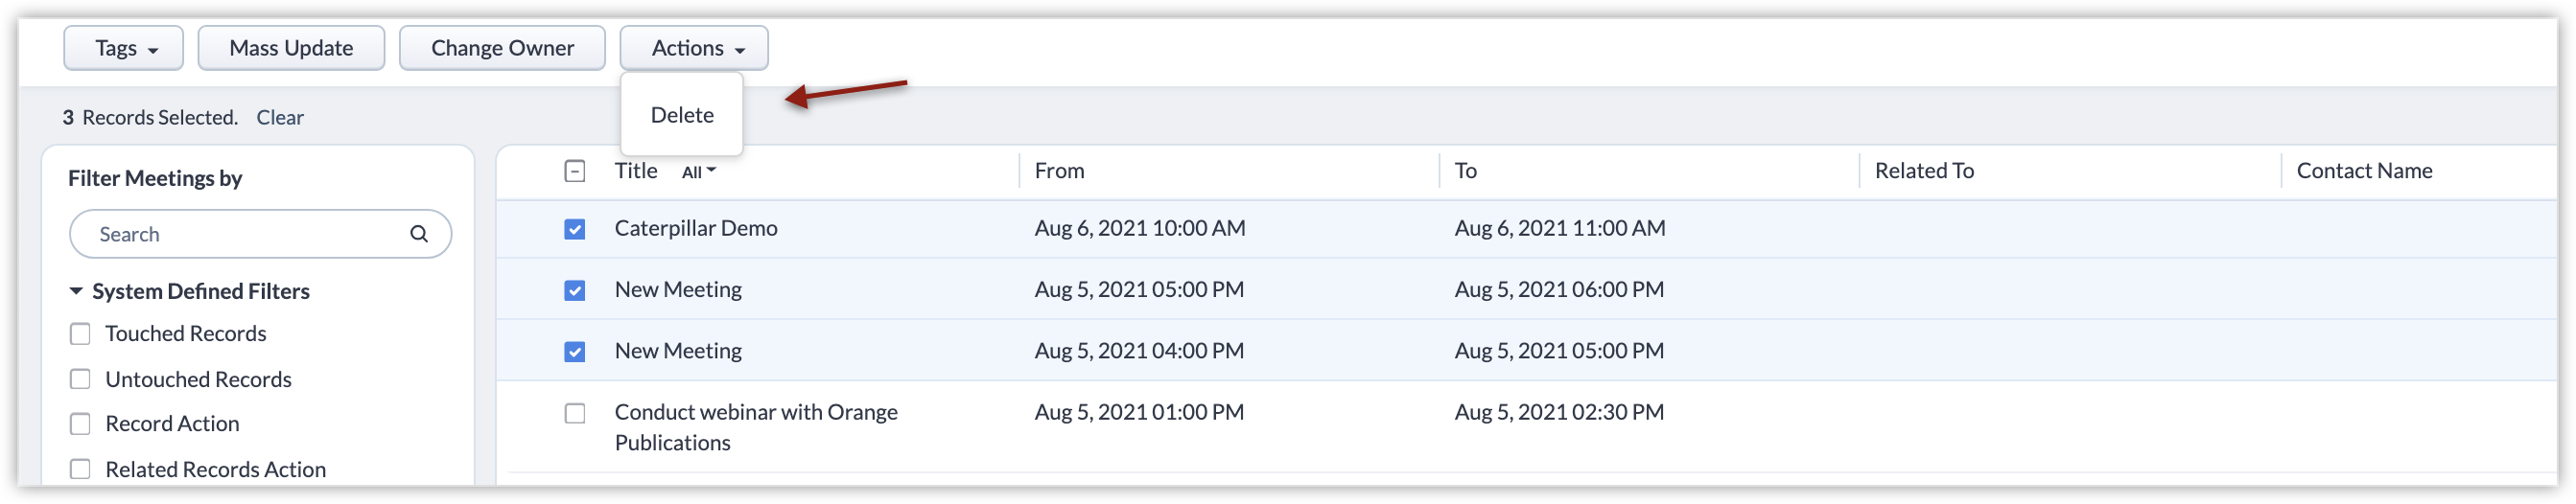Open the Tags dropdown
This screenshot has width=2576, height=504.
coord(124,48)
